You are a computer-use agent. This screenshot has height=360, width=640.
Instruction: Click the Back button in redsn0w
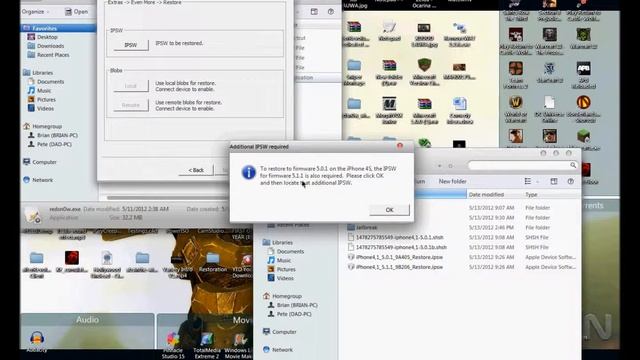click(x=196, y=170)
